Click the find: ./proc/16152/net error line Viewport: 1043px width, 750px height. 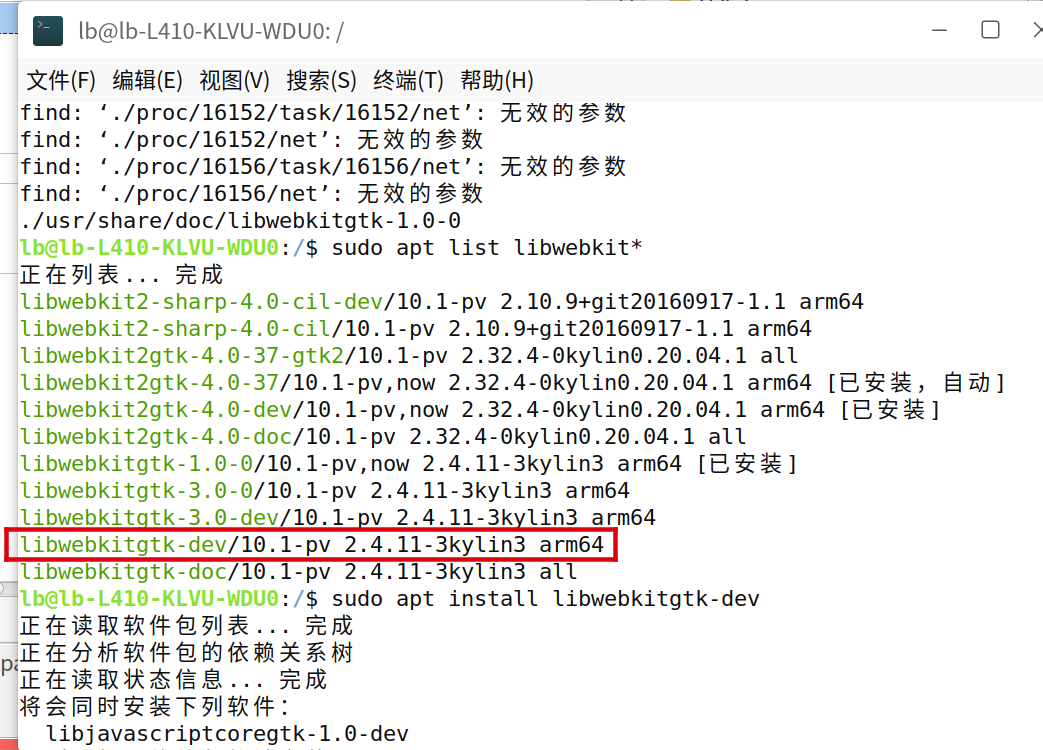click(x=251, y=140)
